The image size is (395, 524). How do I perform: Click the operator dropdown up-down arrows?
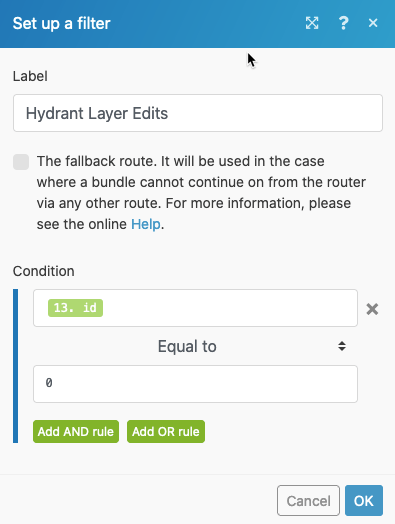342,346
